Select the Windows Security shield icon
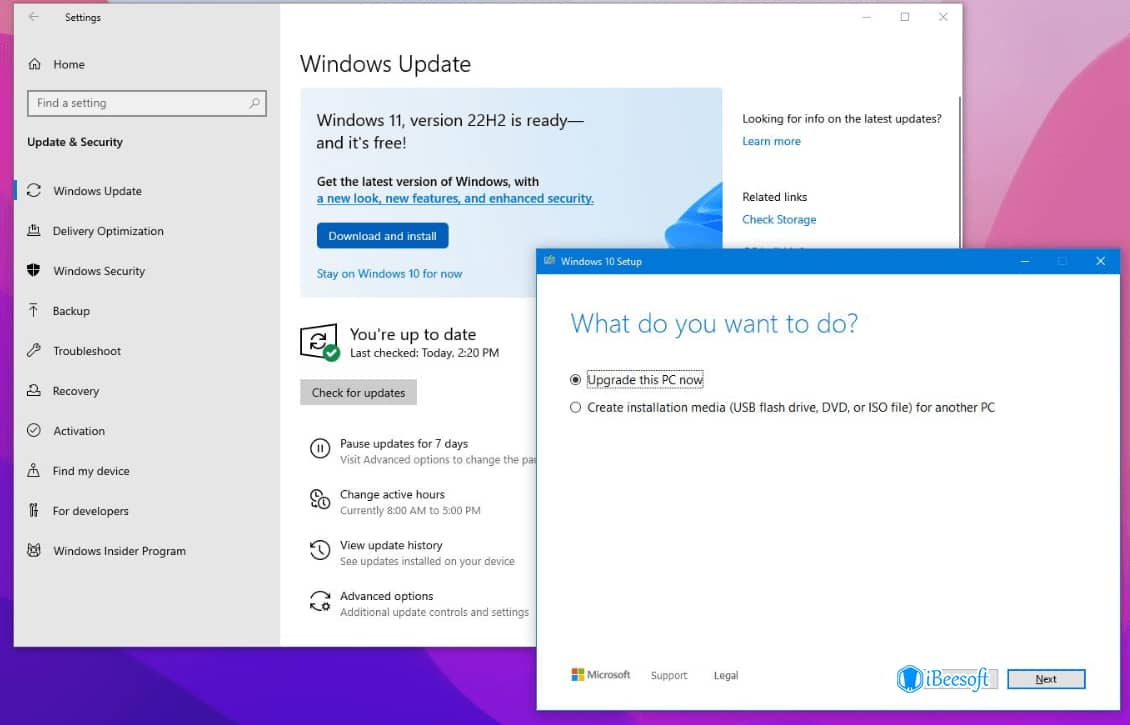The width and height of the screenshot is (1130, 725). pyautogui.click(x=34, y=271)
